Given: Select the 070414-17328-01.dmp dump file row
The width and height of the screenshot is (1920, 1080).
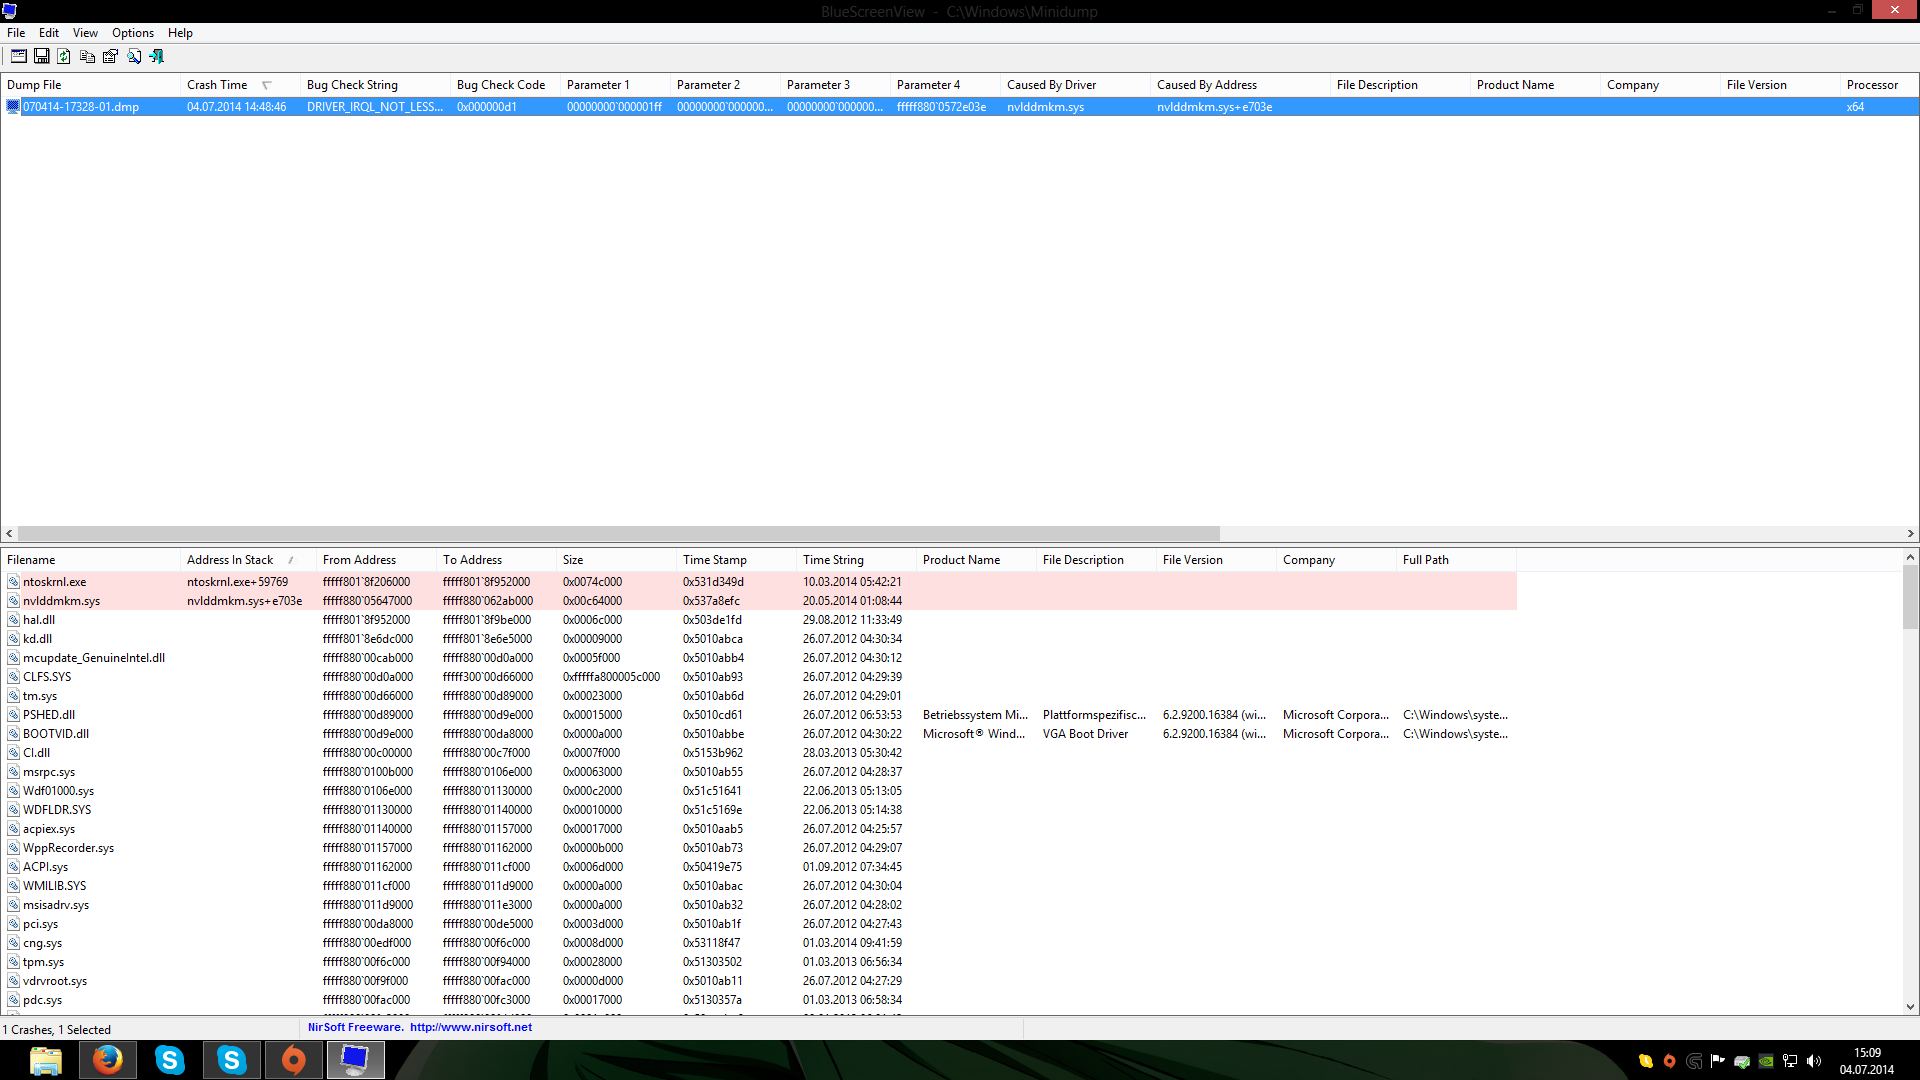Looking at the screenshot, I should tap(81, 107).
